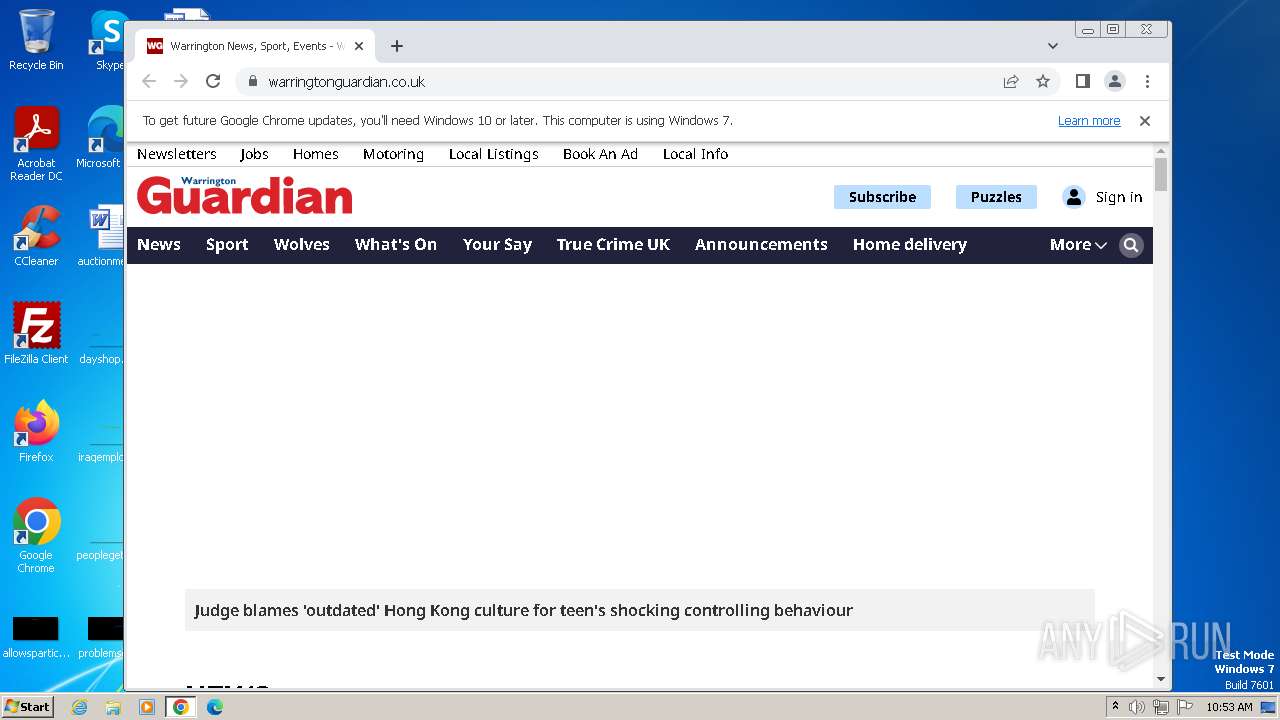The width and height of the screenshot is (1280, 720).
Task: Open Chrome side panel icon
Action: (x=1082, y=82)
